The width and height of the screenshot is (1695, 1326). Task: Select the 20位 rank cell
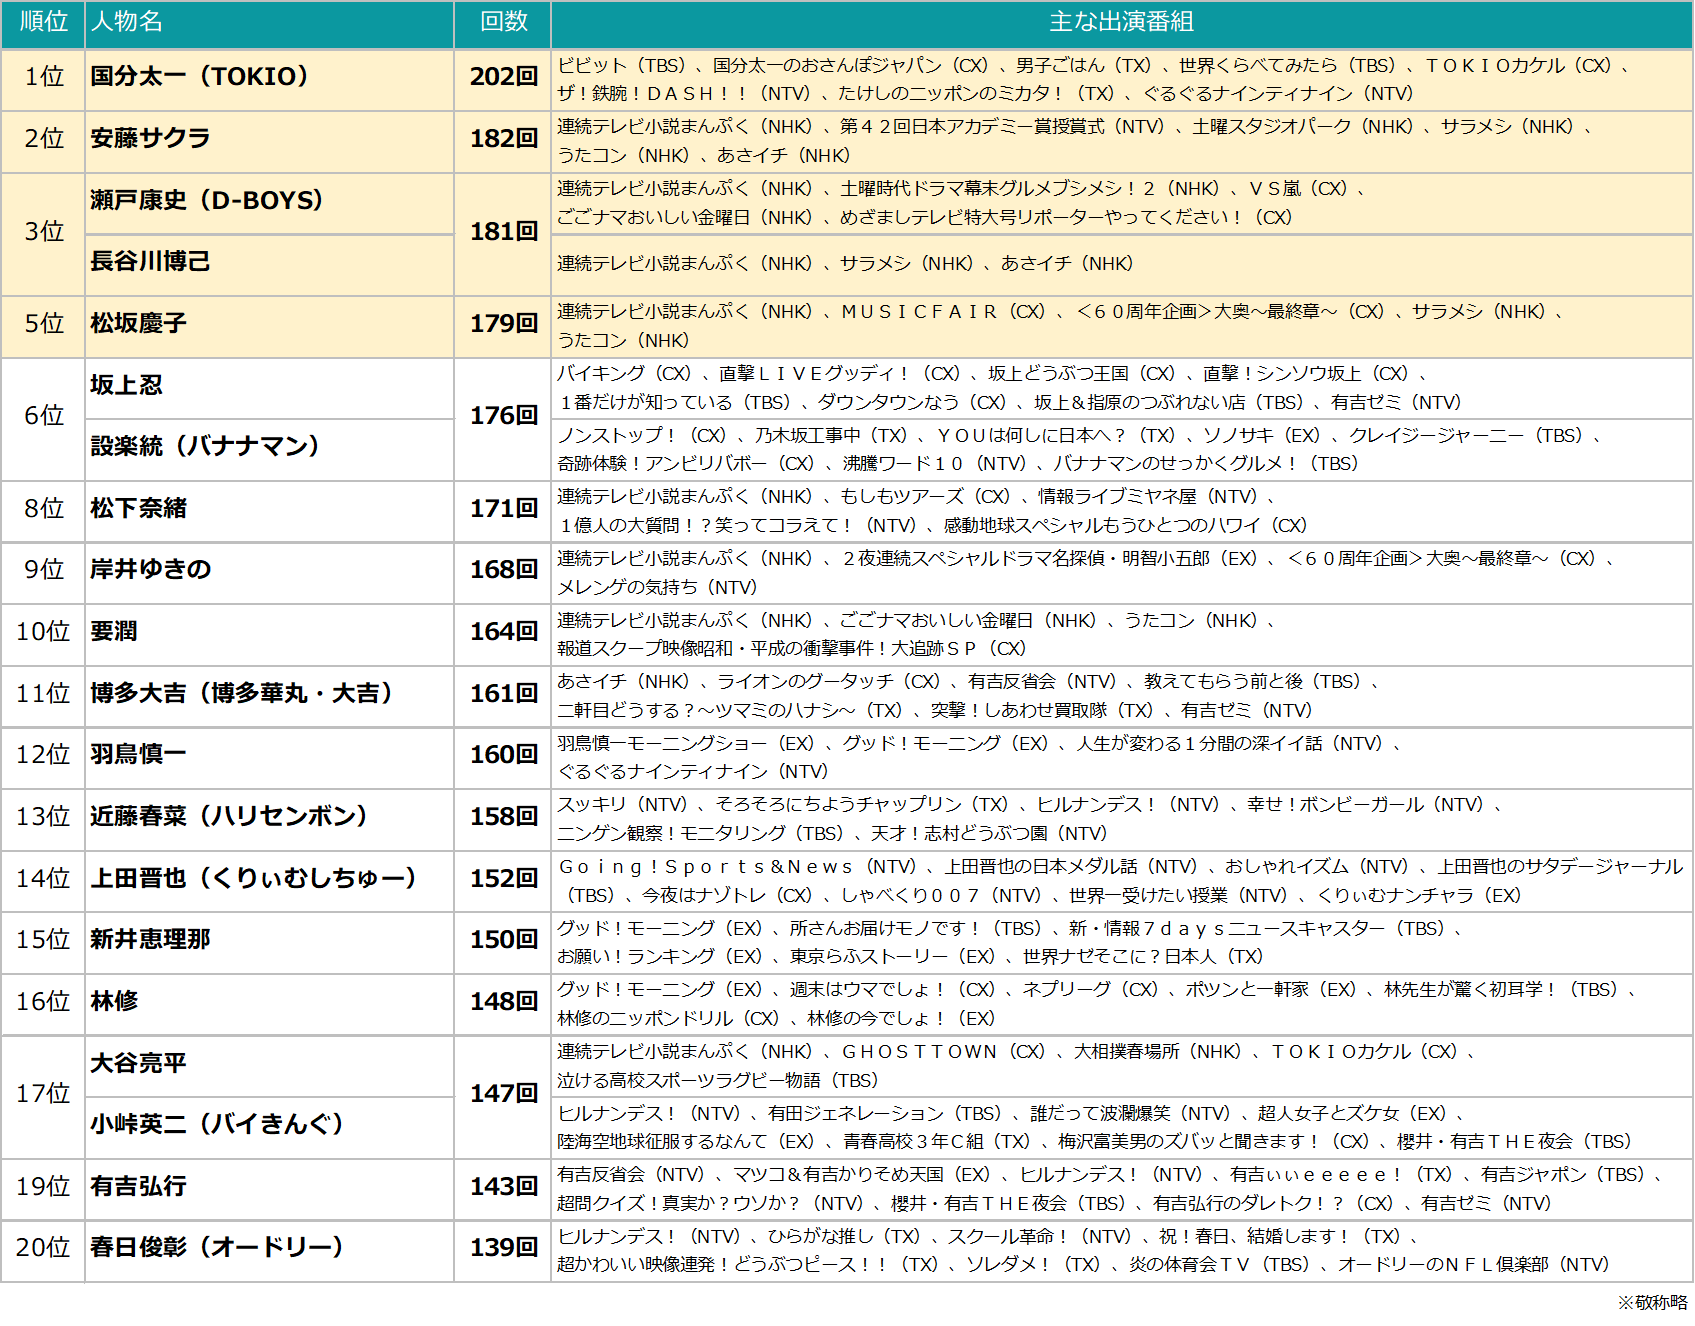click(x=43, y=1248)
